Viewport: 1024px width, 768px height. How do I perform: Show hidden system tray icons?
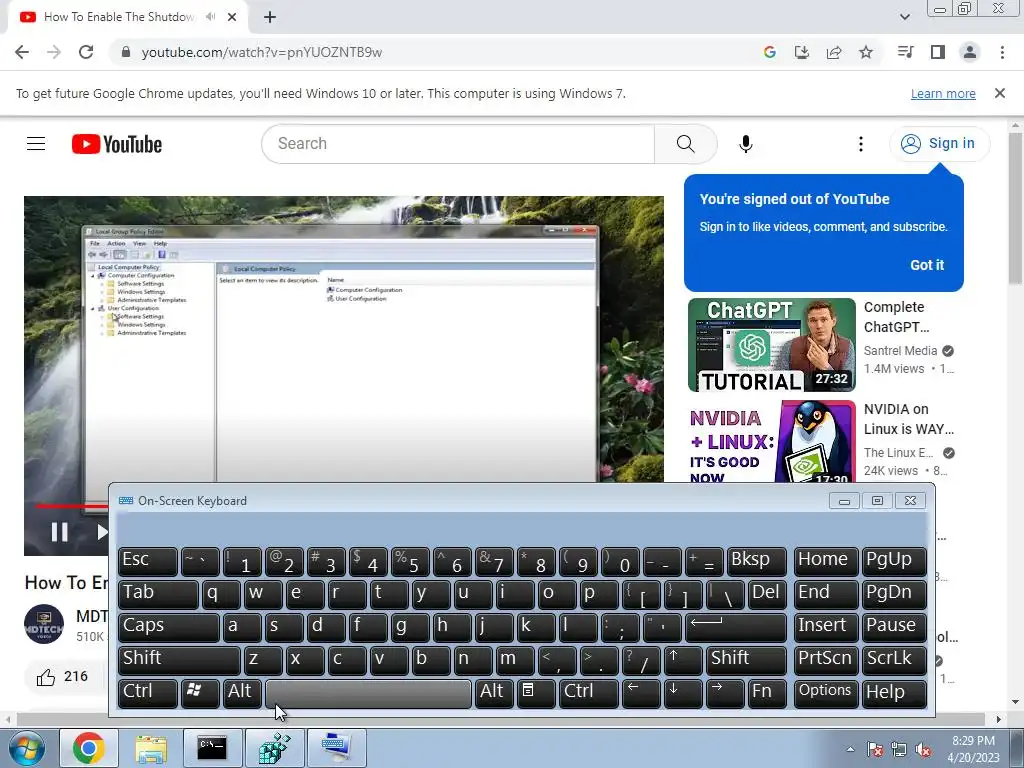click(x=850, y=749)
